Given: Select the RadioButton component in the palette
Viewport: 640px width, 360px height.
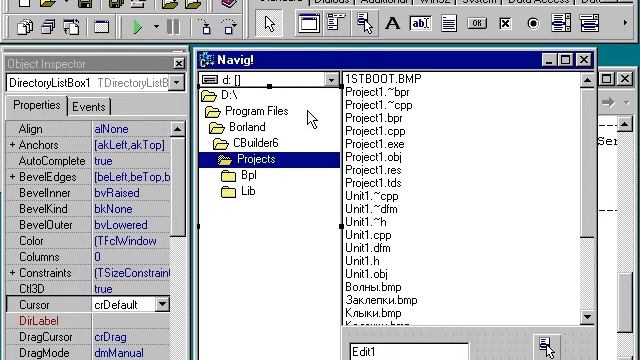Looking at the screenshot, I should pyautogui.click(x=533, y=24).
